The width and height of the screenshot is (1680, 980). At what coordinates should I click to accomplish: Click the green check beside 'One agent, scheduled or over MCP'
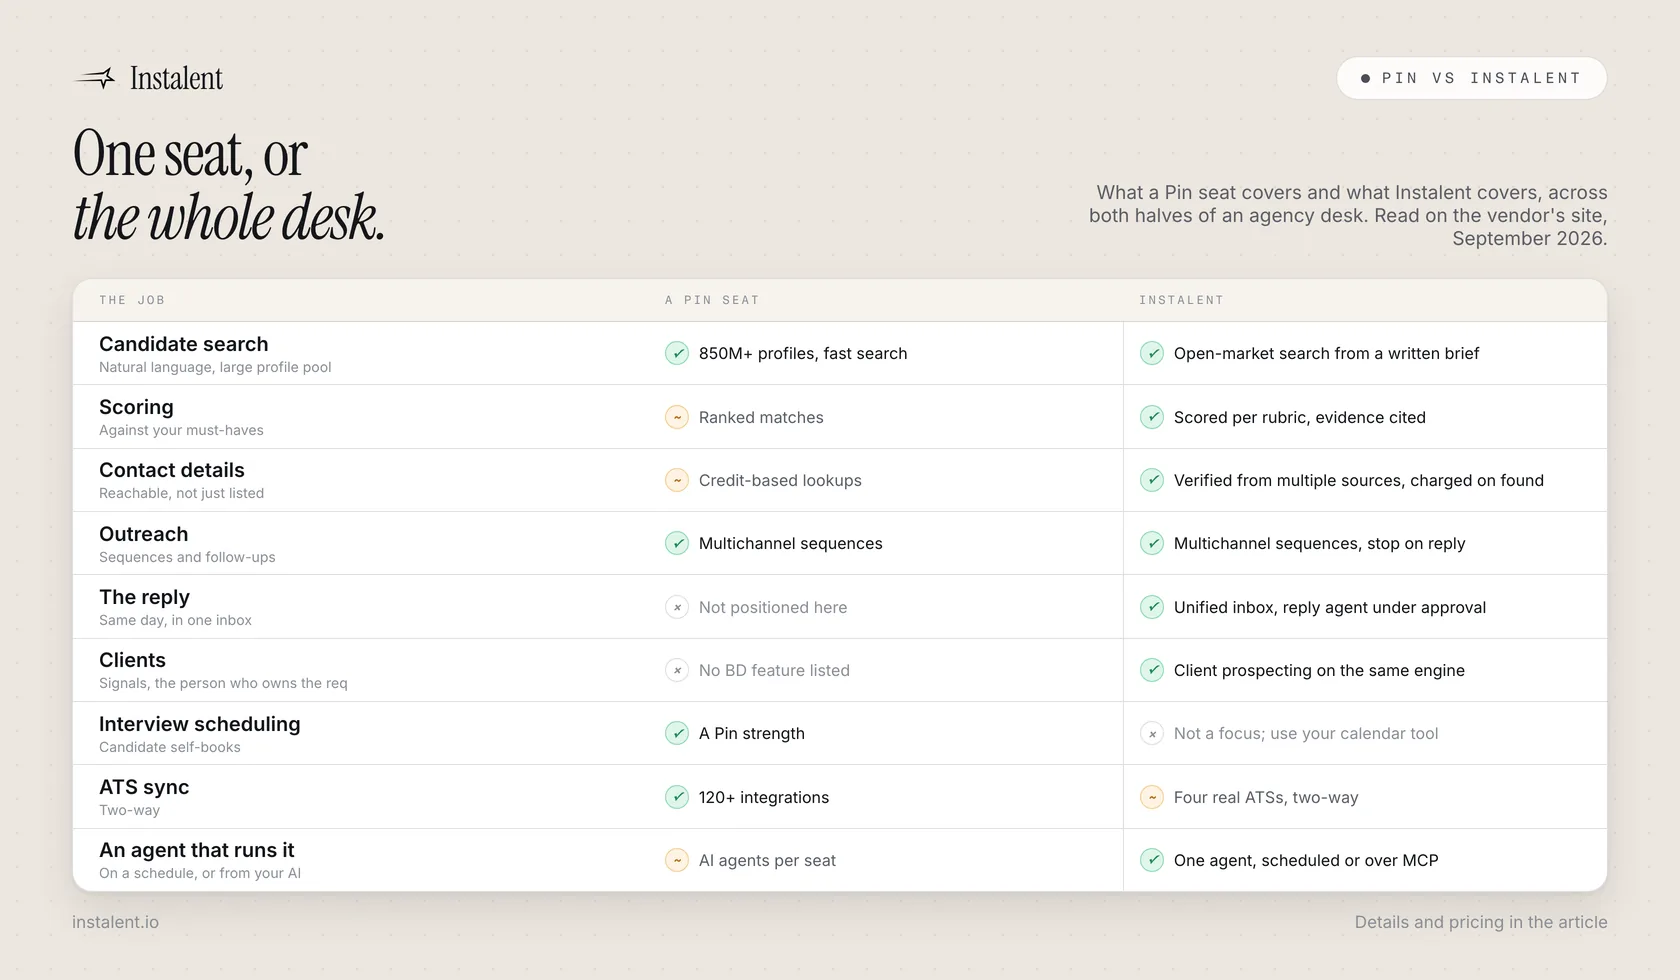point(1152,860)
